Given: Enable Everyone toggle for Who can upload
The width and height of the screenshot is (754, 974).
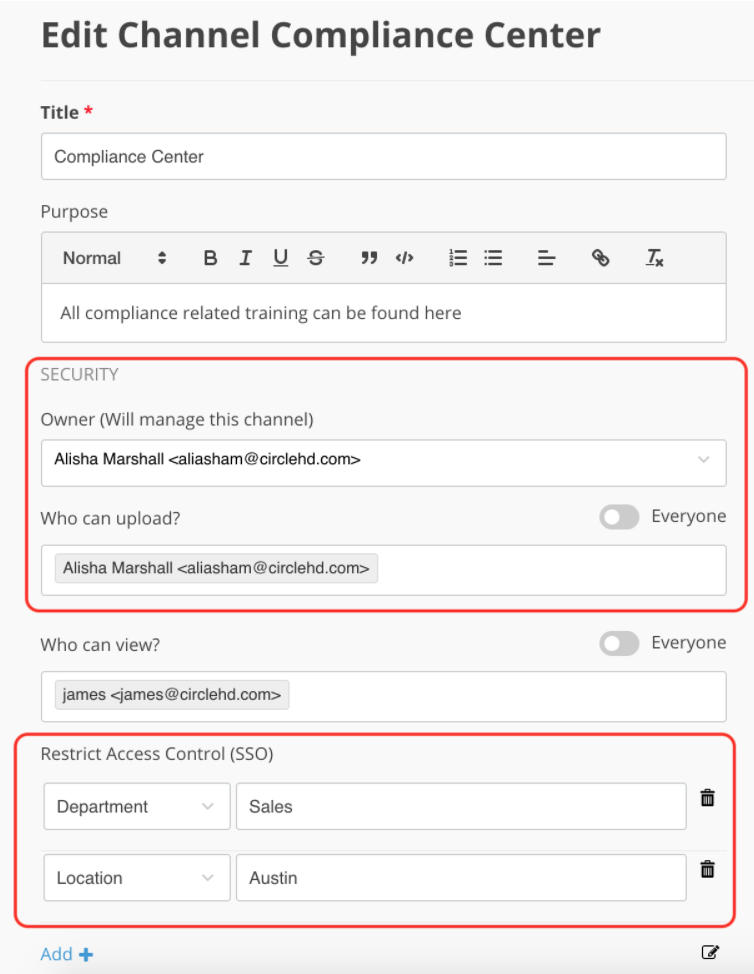Looking at the screenshot, I should point(619,517).
